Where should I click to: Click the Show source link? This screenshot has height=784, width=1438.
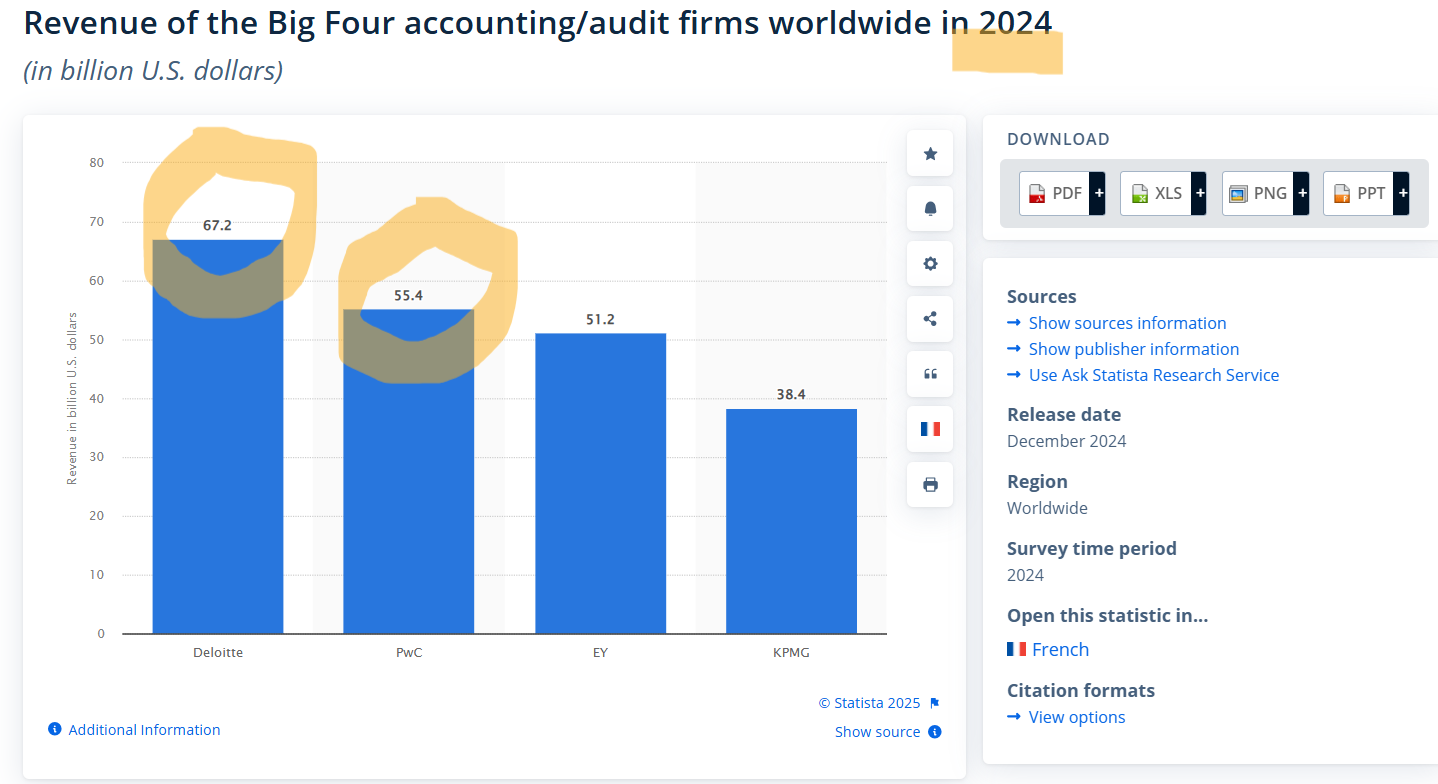coord(877,732)
